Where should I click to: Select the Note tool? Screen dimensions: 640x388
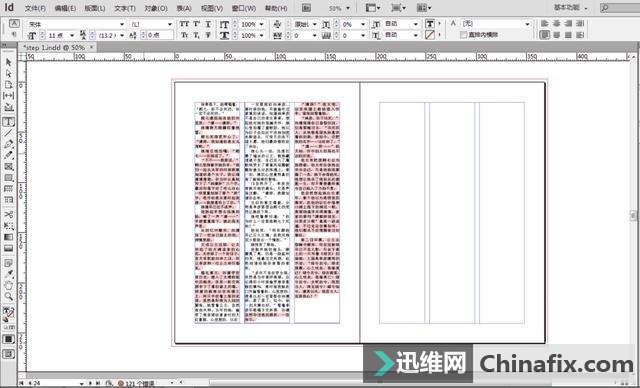pyautogui.click(x=9, y=263)
